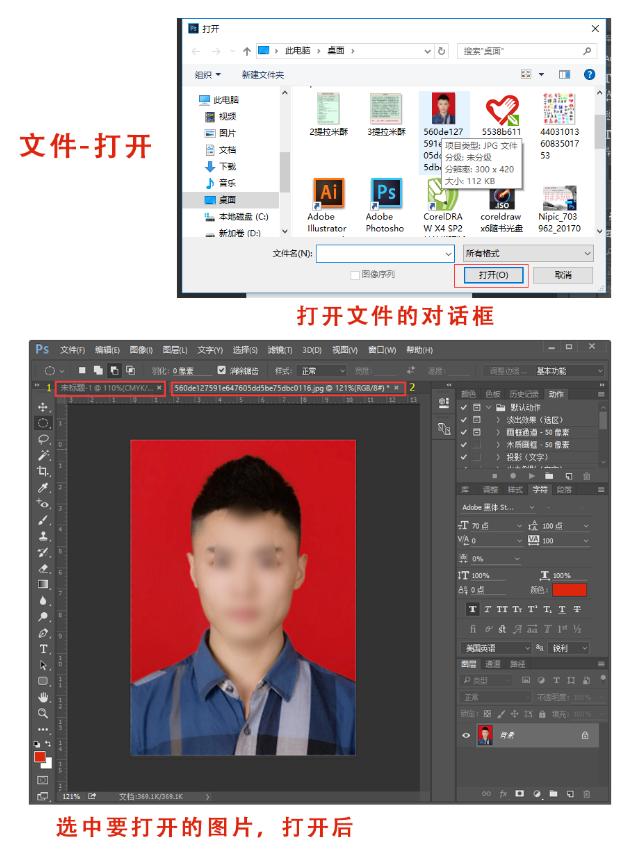The width and height of the screenshot is (636, 852).
Task: Open the Edit Toolbar three-dots menu
Action: [43, 729]
